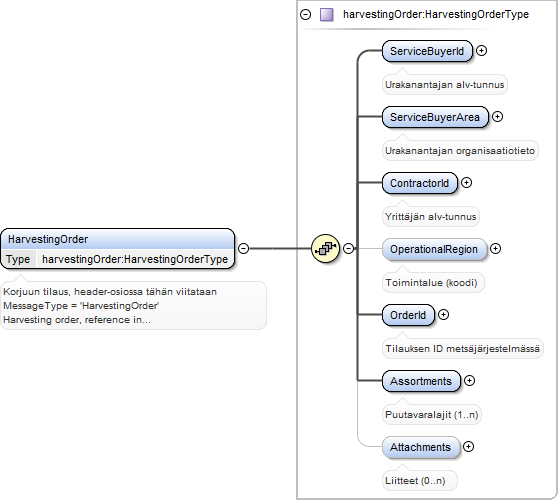Viewport: 559px width, 501px height.
Task: Click the purple complex type icon
Action: tap(327, 15)
